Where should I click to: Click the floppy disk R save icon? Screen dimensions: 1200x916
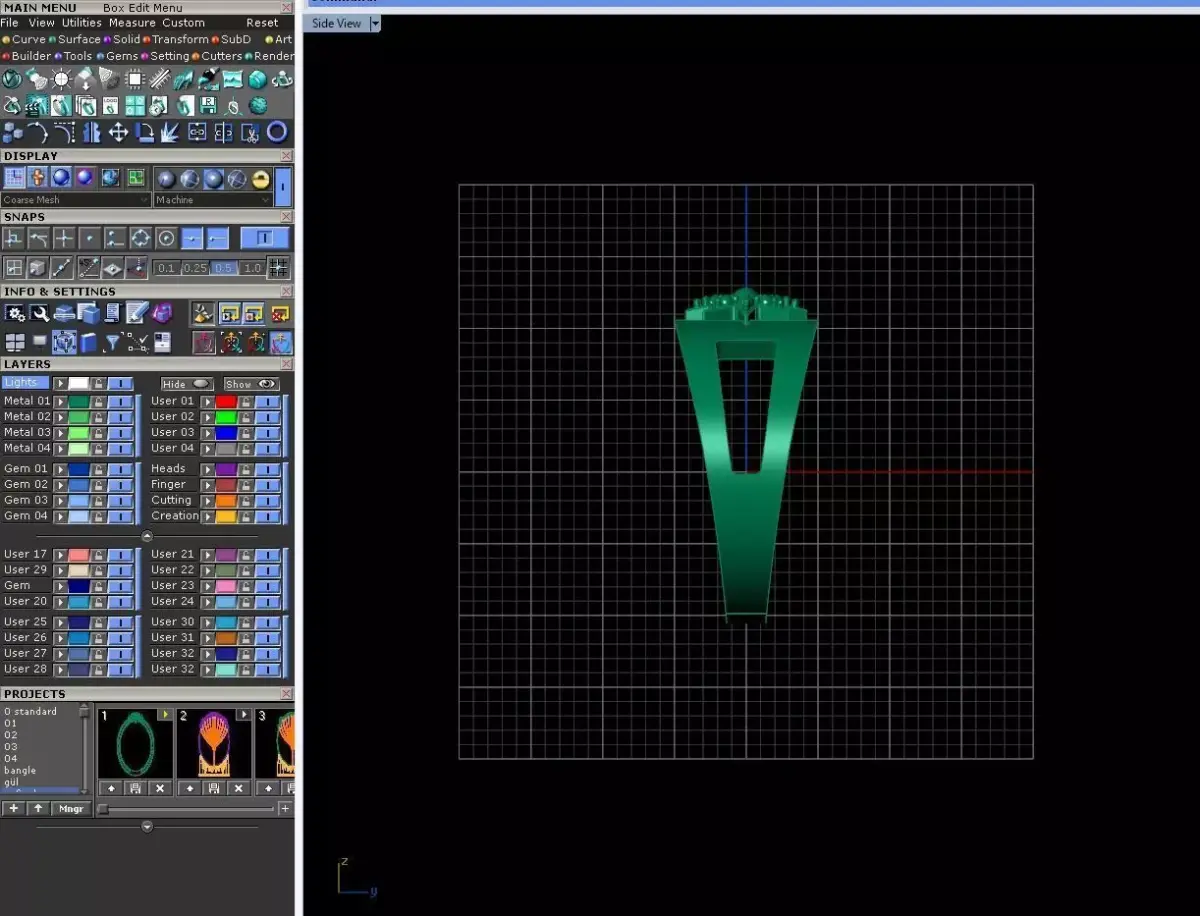[x=208, y=105]
